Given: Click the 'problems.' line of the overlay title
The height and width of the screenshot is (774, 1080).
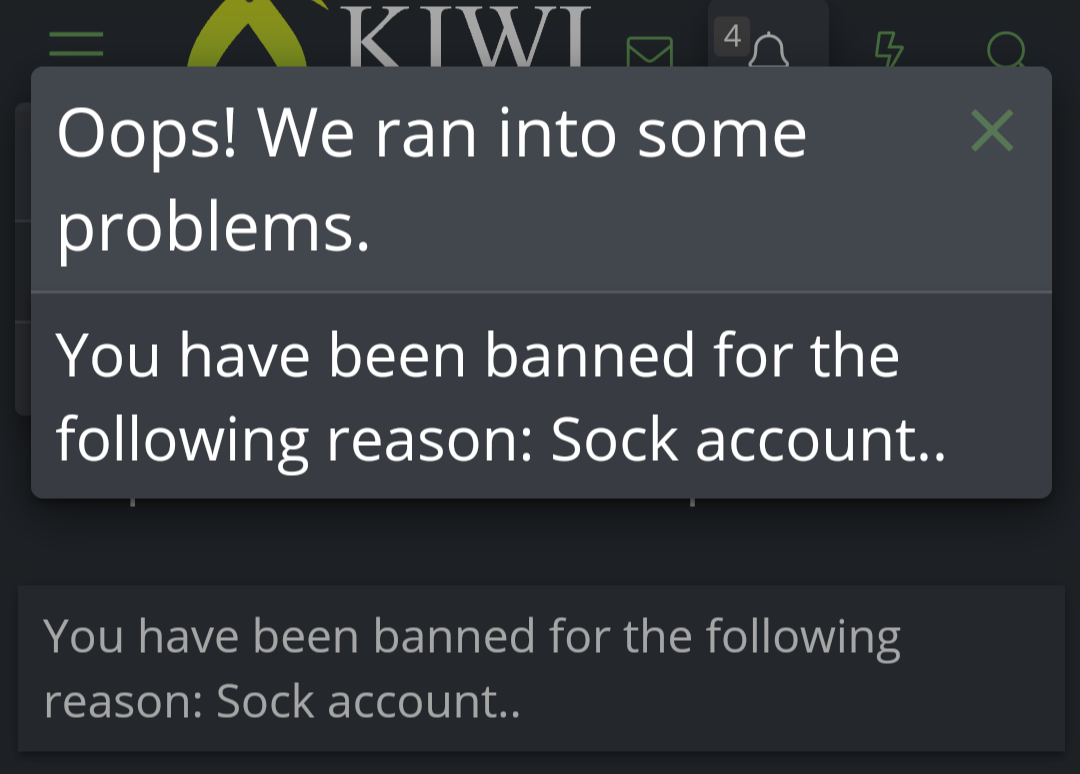Looking at the screenshot, I should (x=214, y=229).
